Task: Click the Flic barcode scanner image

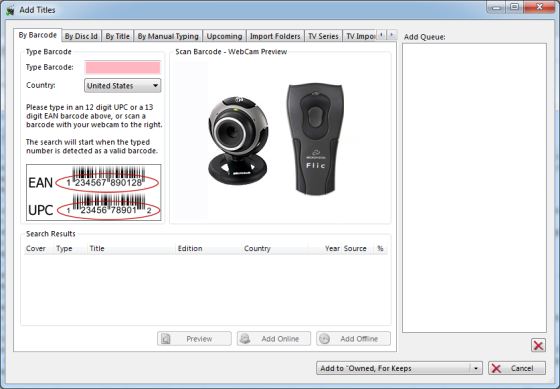Action: click(x=315, y=139)
